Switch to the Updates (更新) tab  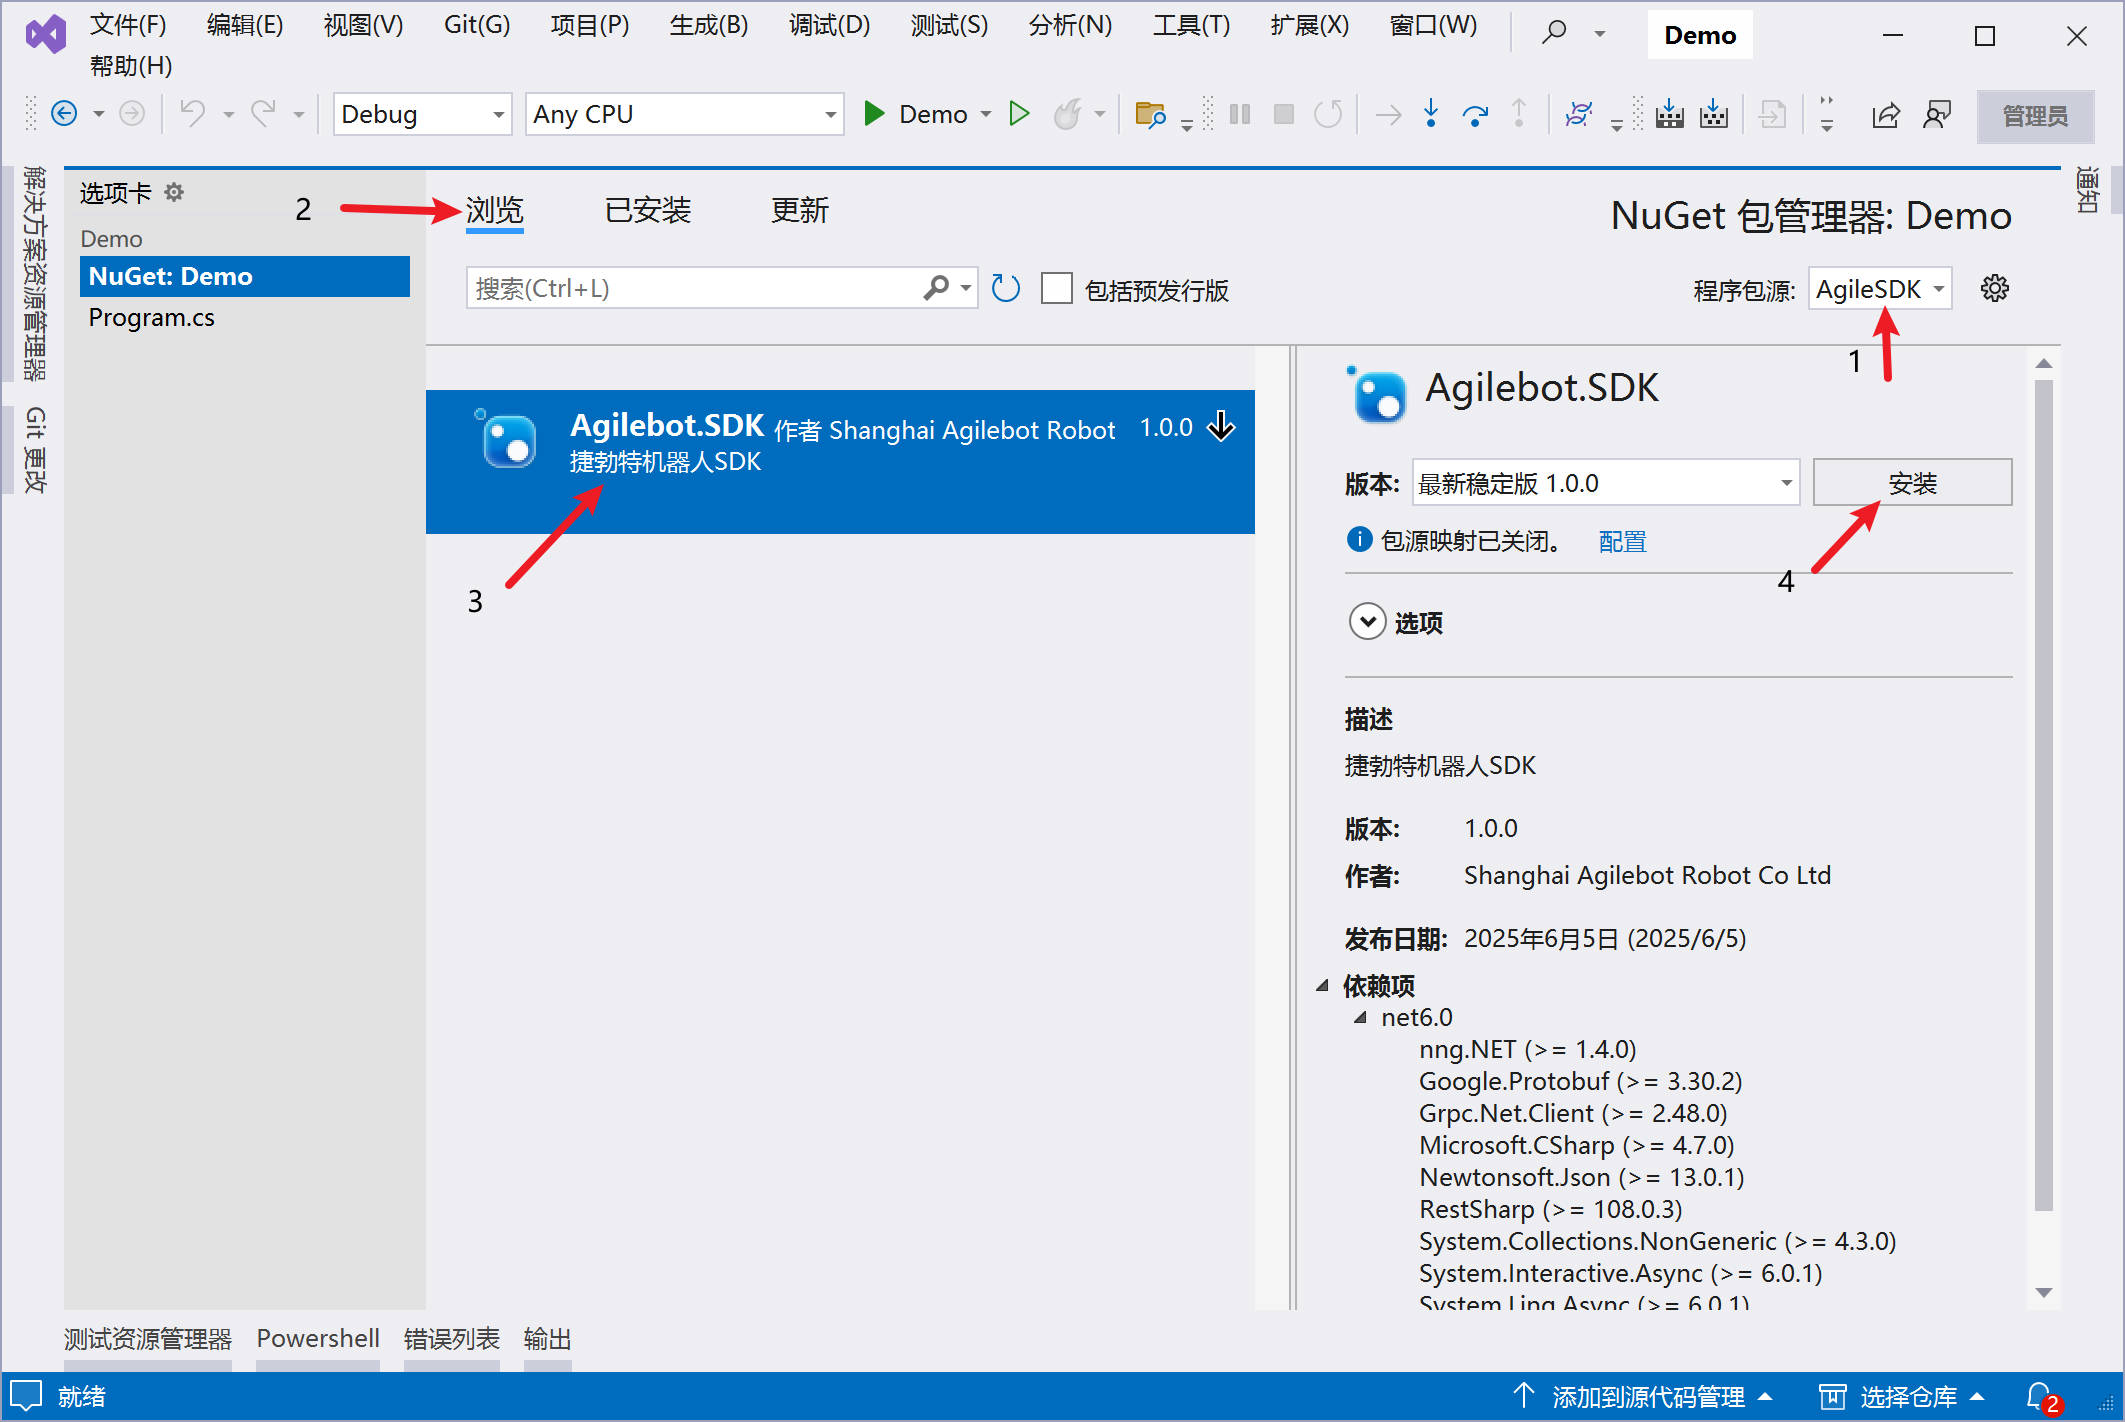coord(800,210)
